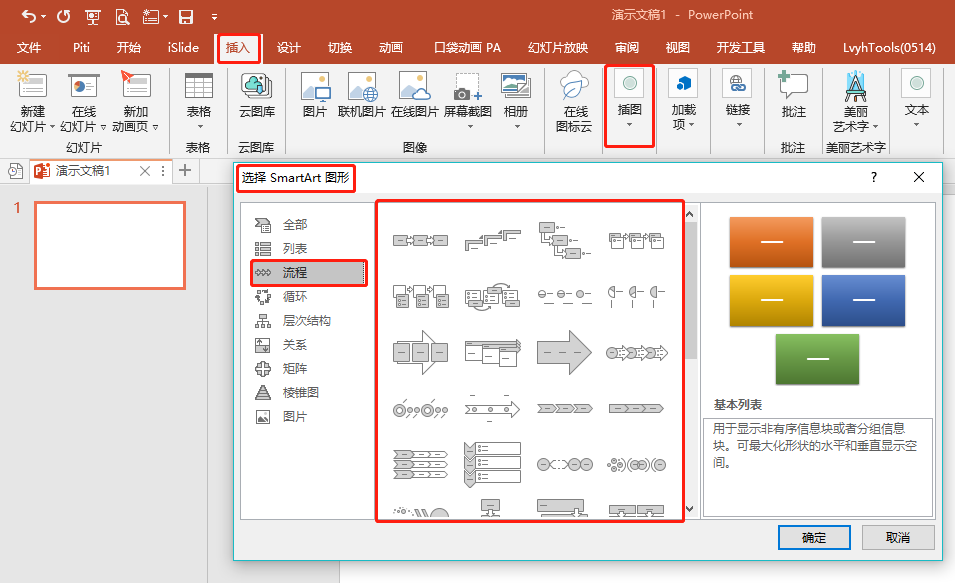Add new document tab with plus
Screen dimensions: 955x583
[185, 170]
